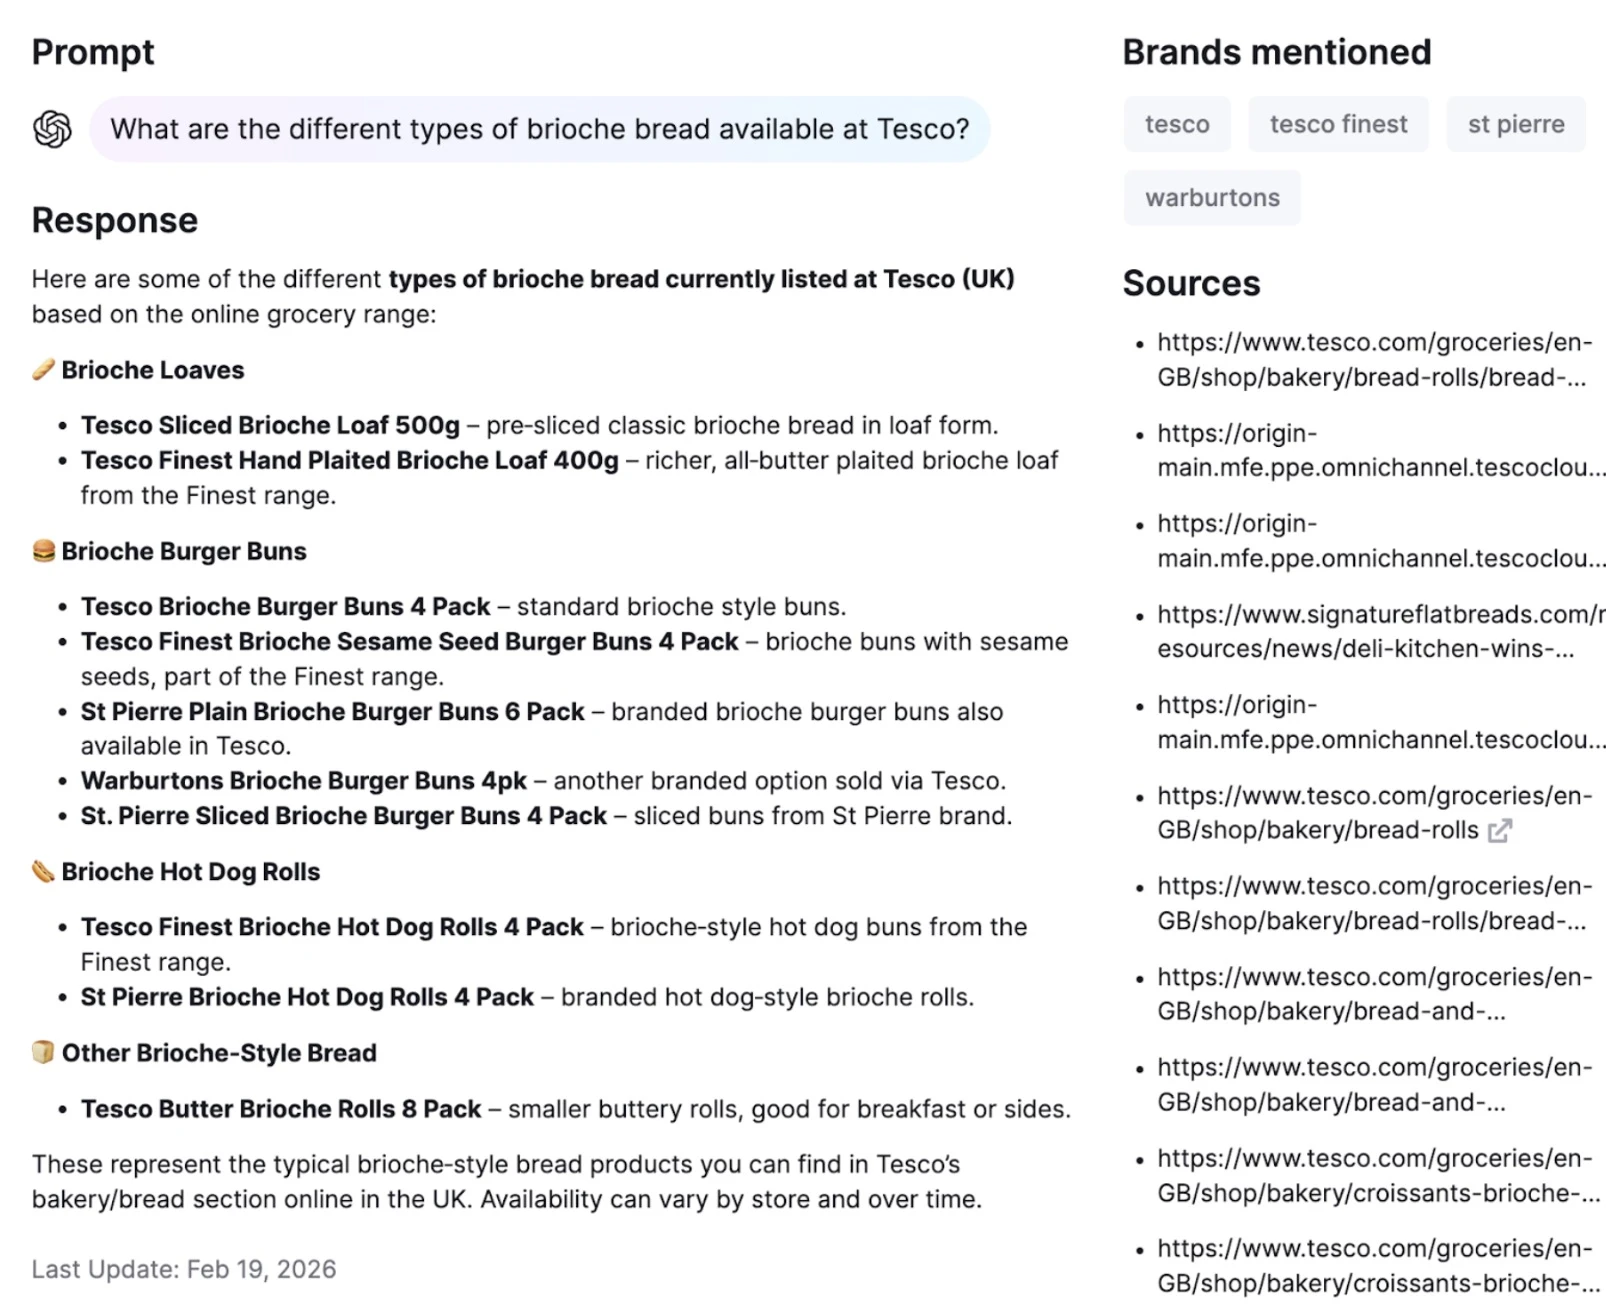The width and height of the screenshot is (1606, 1312).
Task: Click the burger emoji beside Brioche Burger Buns
Action: click(x=43, y=551)
